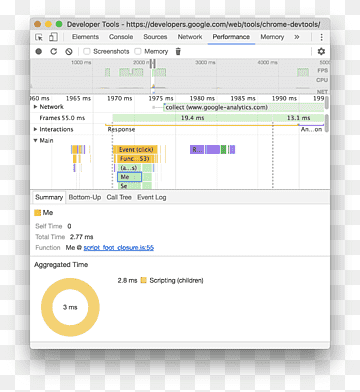Screen dimensions: 360x392
Task: Click the Scripting (children) color legend swatch
Action: pyautogui.click(x=144, y=280)
